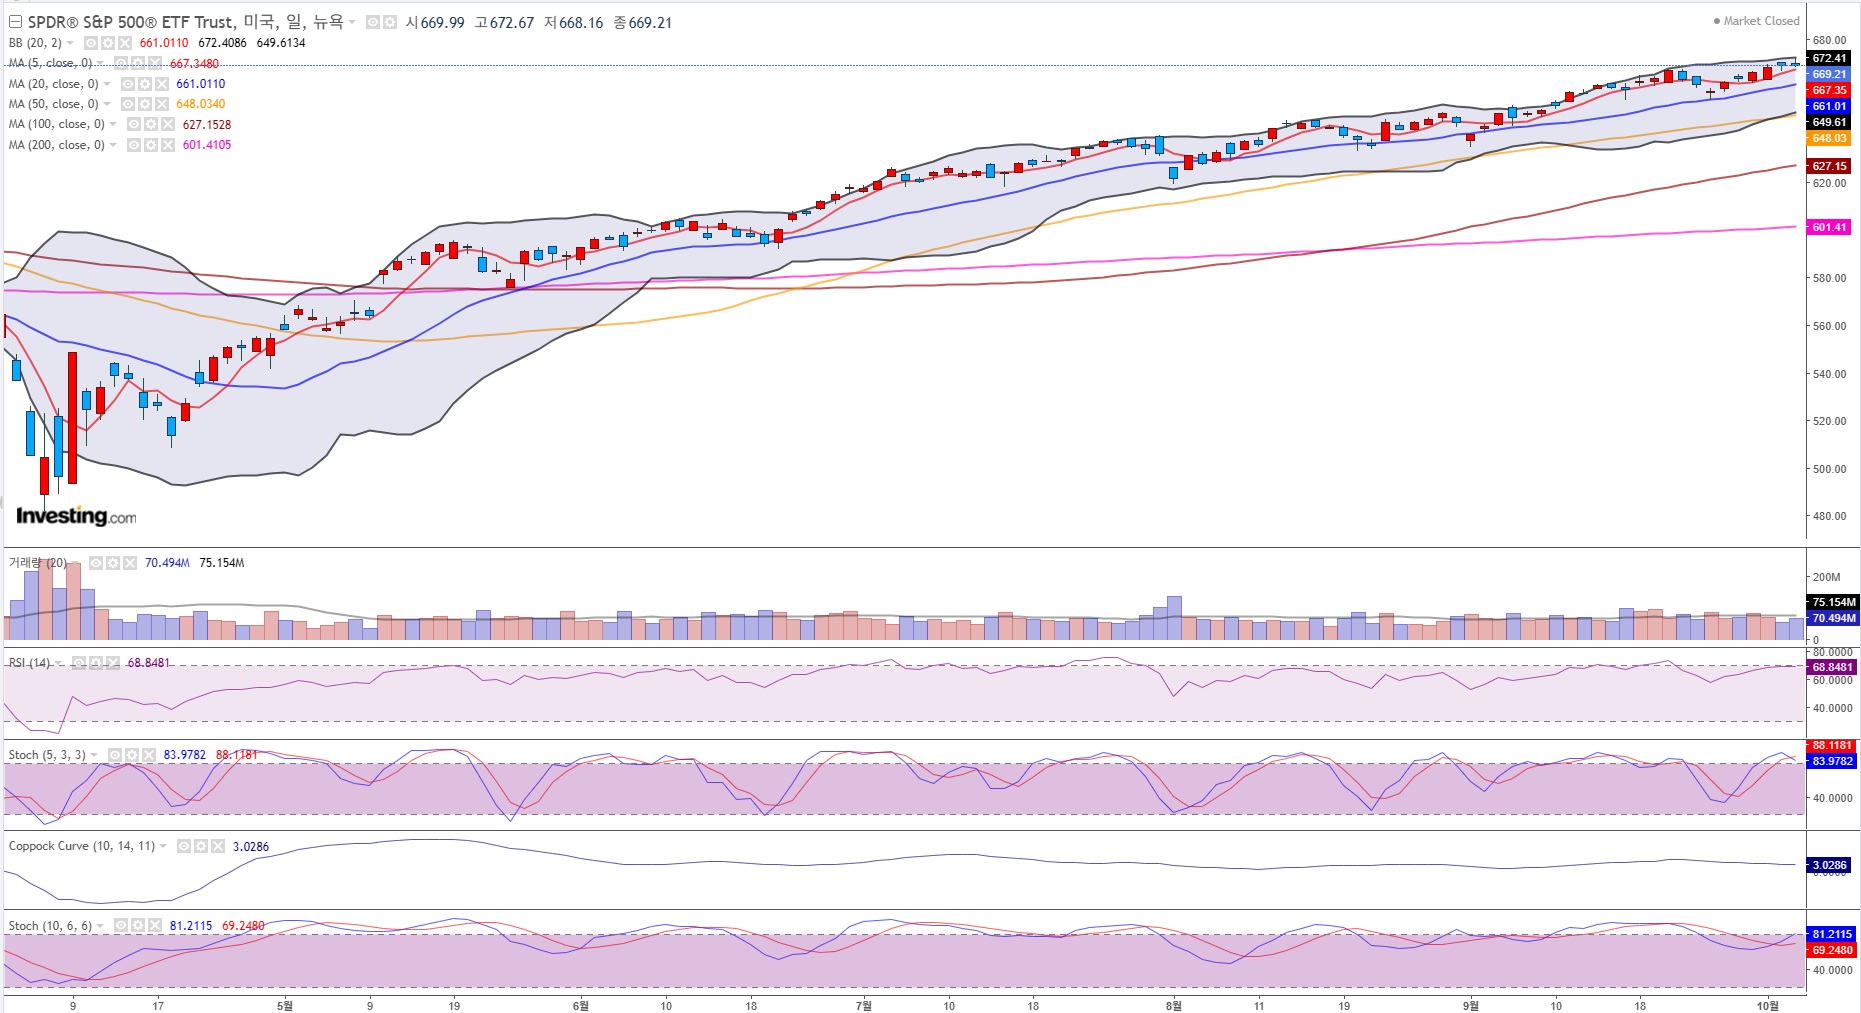Open MA (5, close, 0) settings gear

(138, 63)
